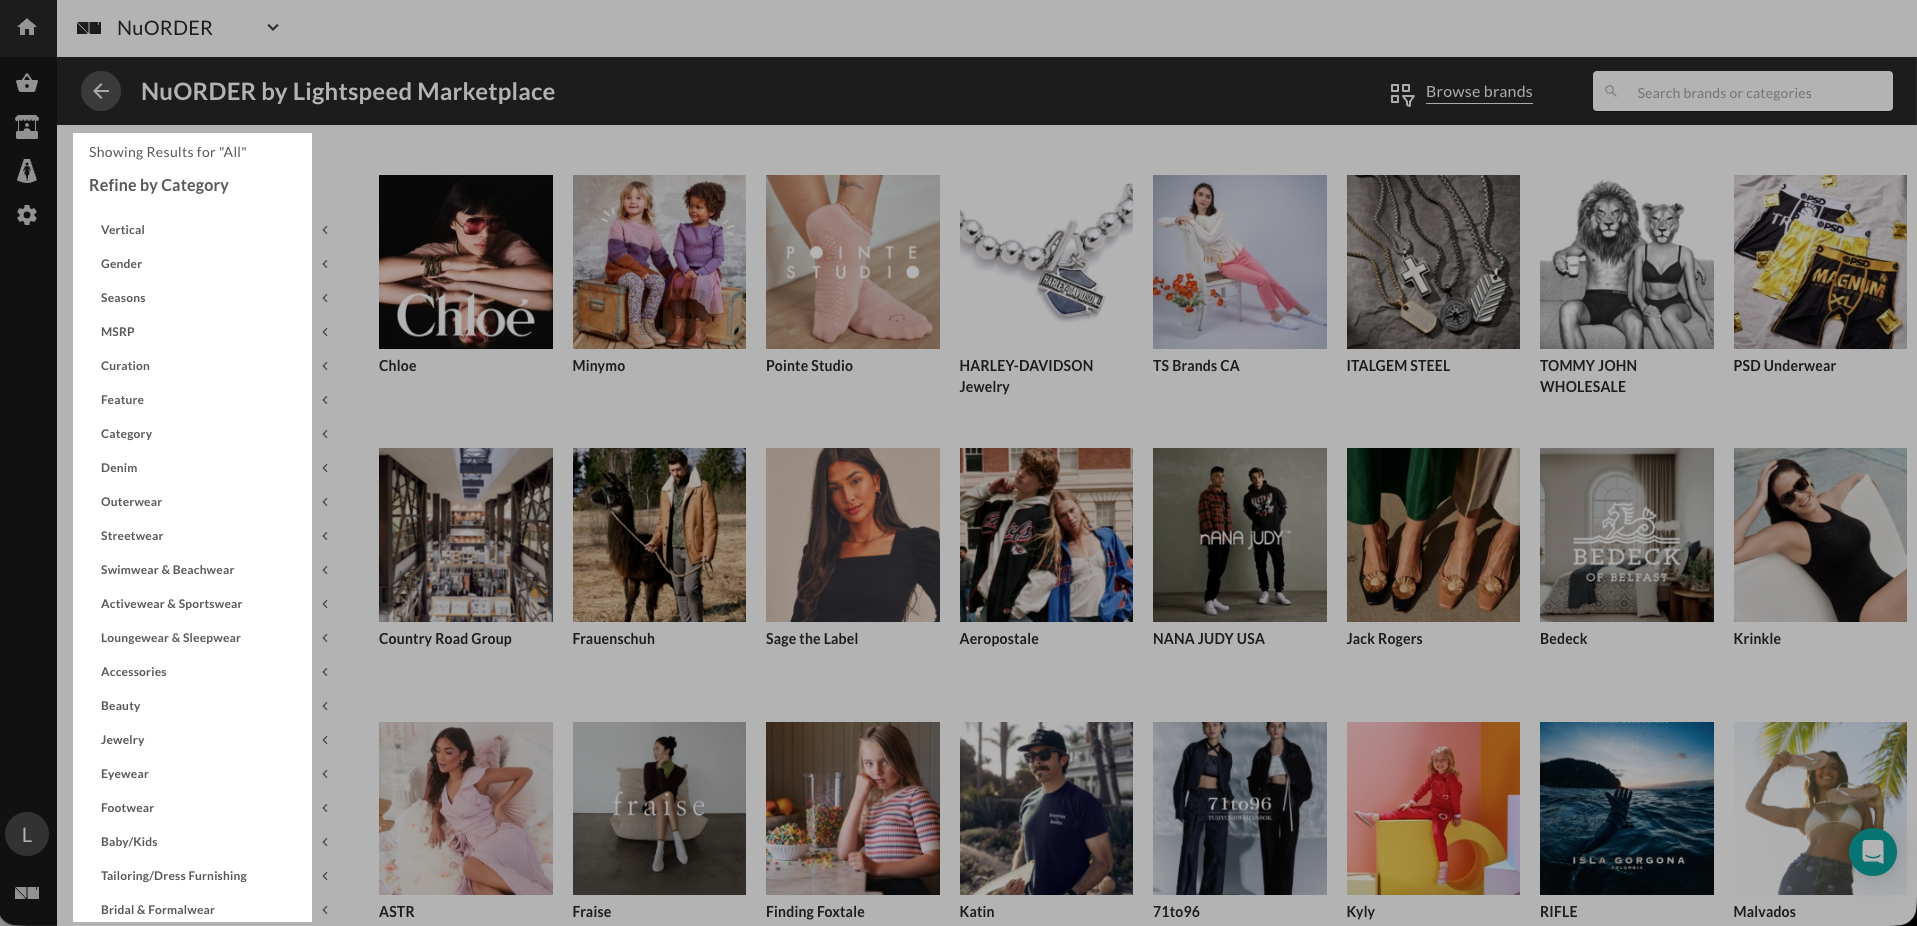Open the Bedeck brand thumbnail
The image size is (1917, 926).
(1627, 535)
